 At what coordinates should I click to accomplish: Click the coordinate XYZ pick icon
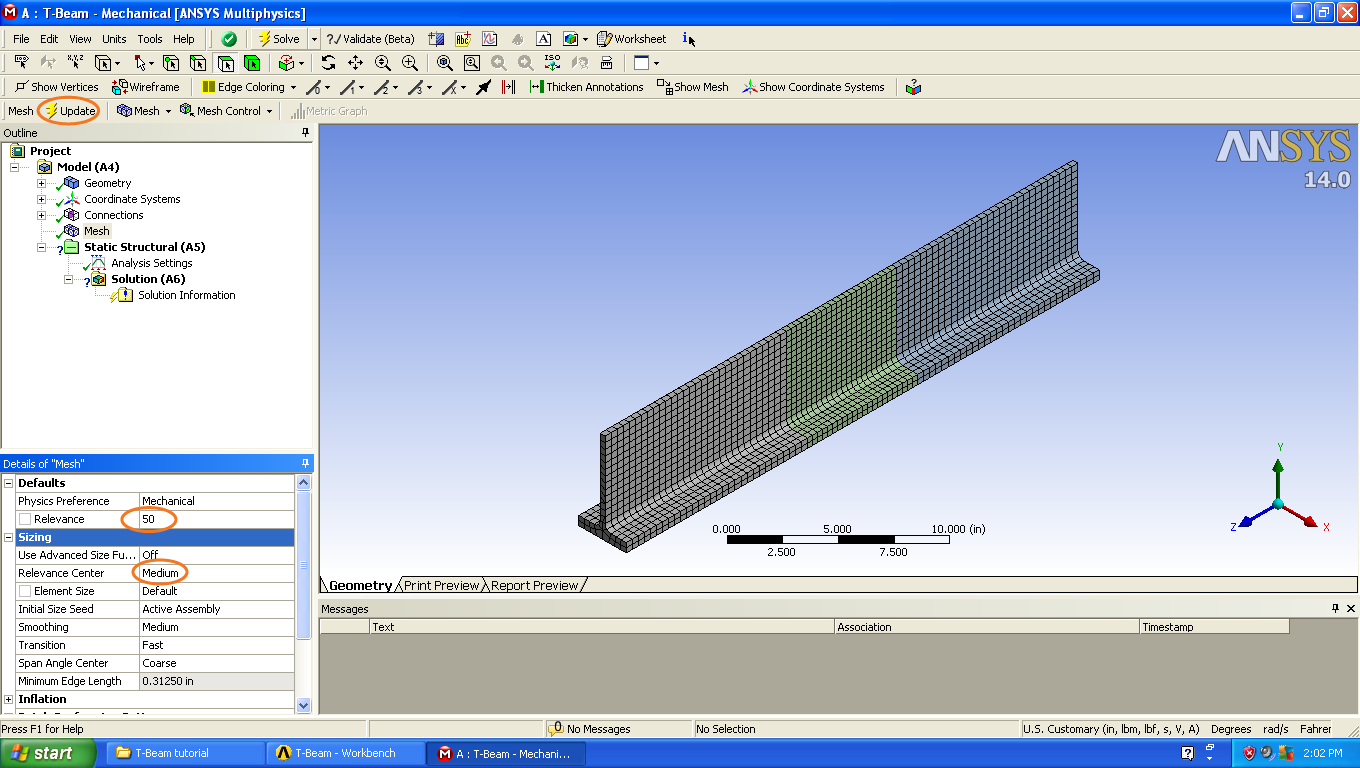pyautogui.click(x=75, y=62)
